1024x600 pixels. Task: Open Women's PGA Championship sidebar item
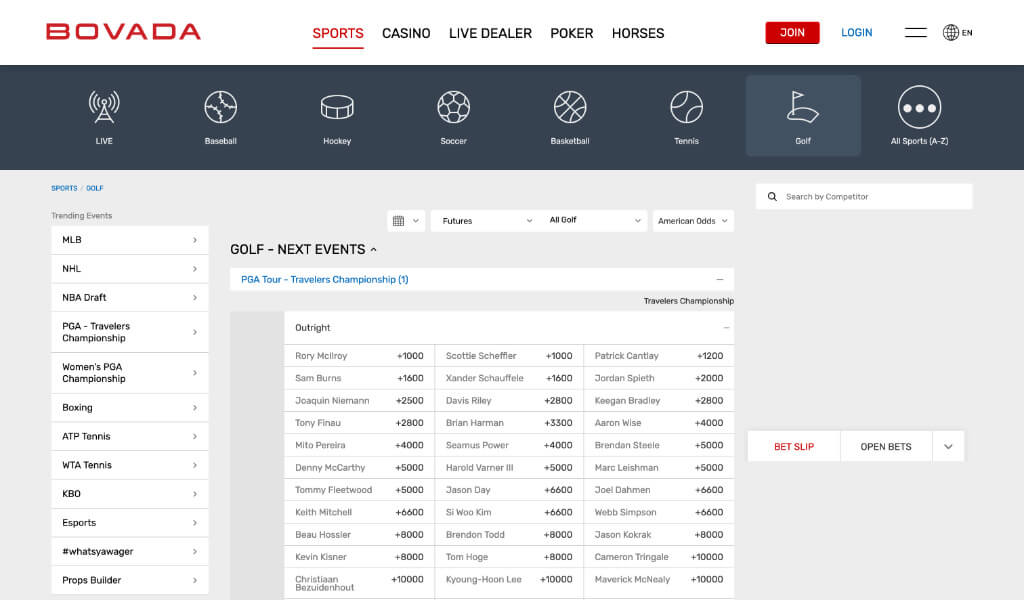[130, 373]
